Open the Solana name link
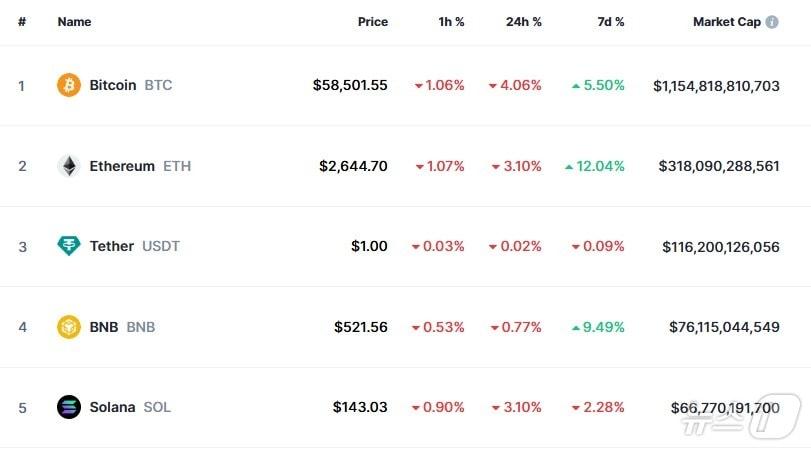The image size is (811, 451). click(x=112, y=407)
